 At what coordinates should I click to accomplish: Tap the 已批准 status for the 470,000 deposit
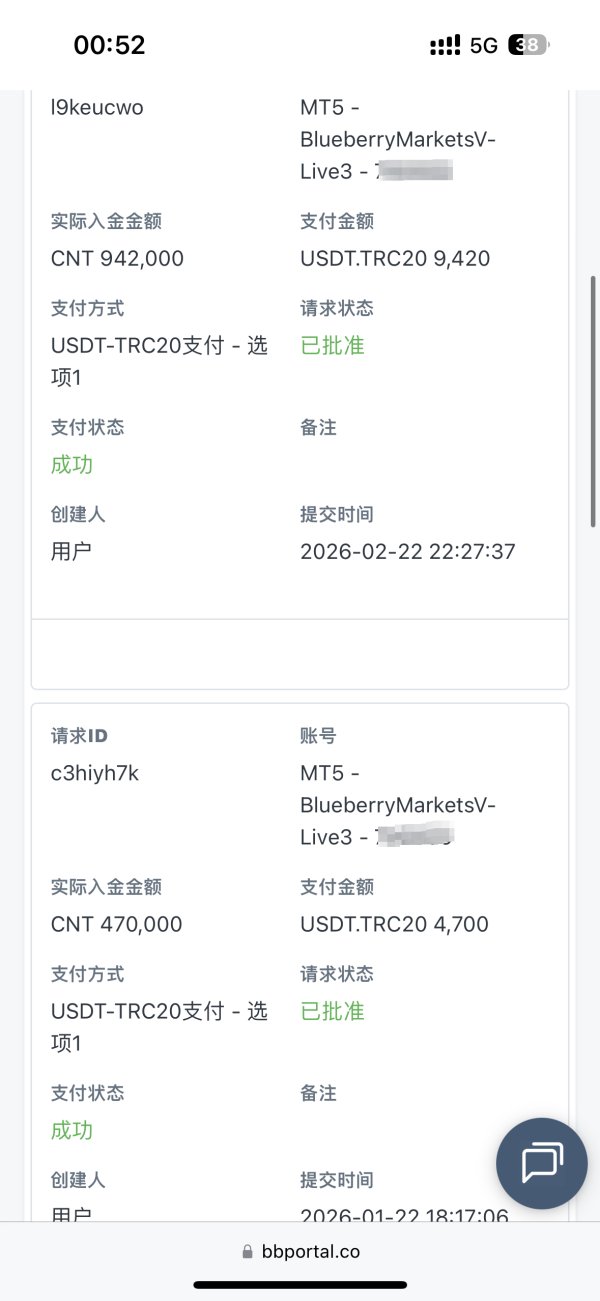[332, 1012]
